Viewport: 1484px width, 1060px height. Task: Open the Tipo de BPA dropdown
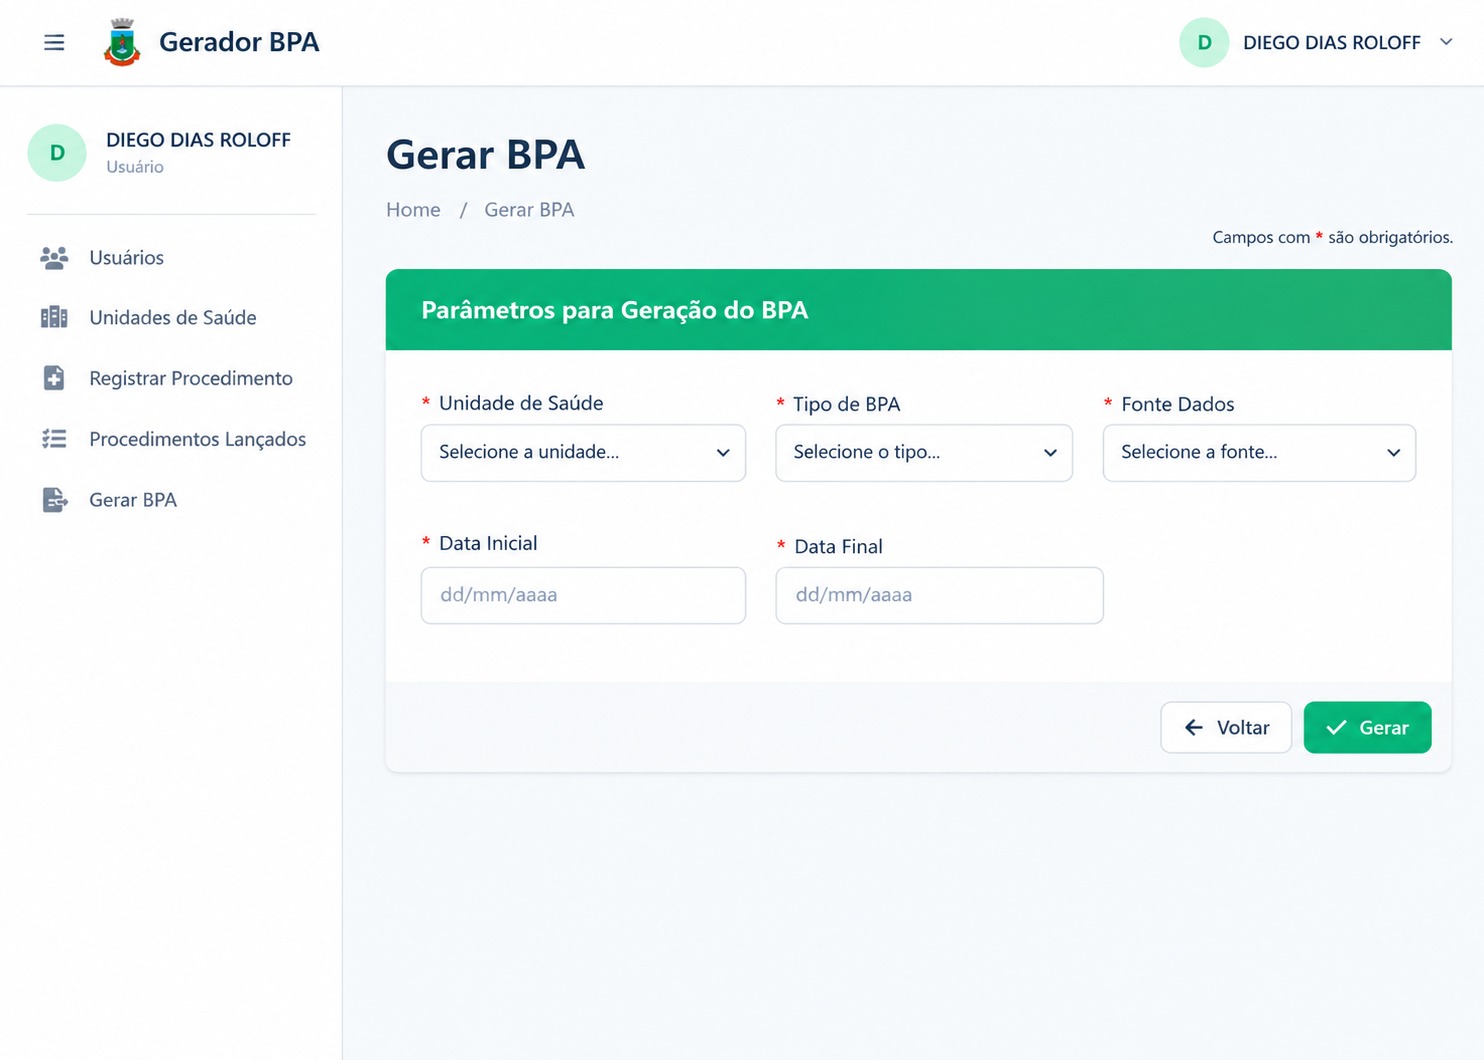924,453
